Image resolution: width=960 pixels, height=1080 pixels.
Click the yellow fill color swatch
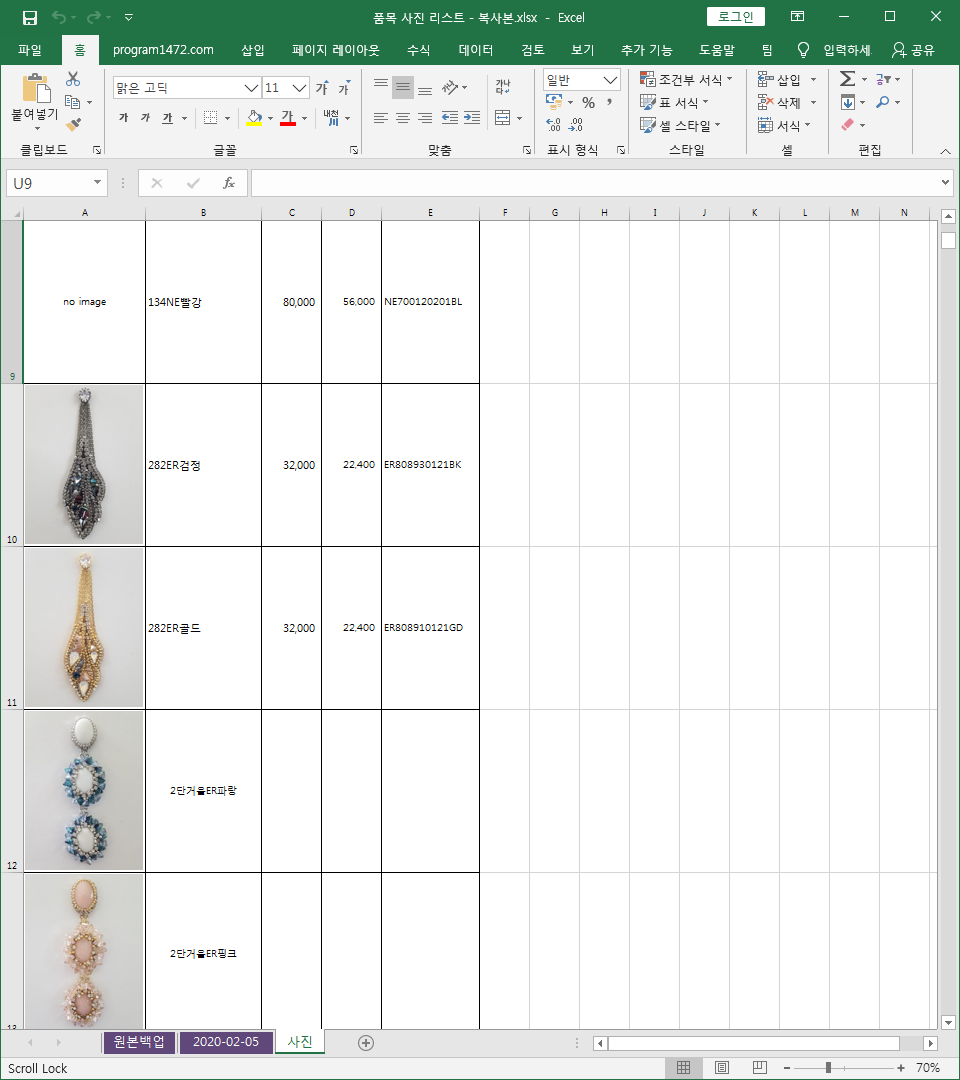[254, 118]
